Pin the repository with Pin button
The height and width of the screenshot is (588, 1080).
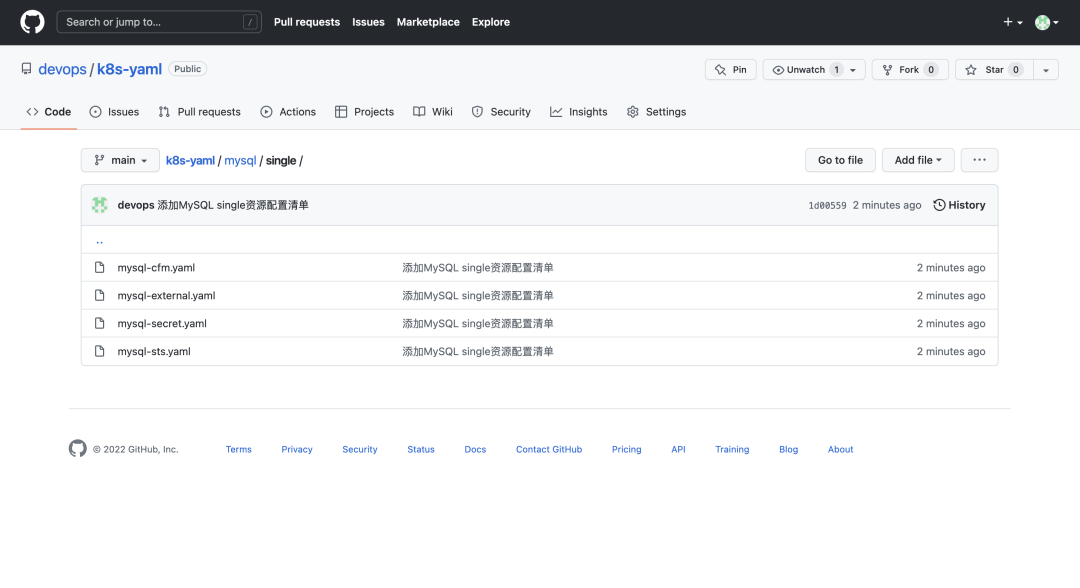[x=731, y=70]
